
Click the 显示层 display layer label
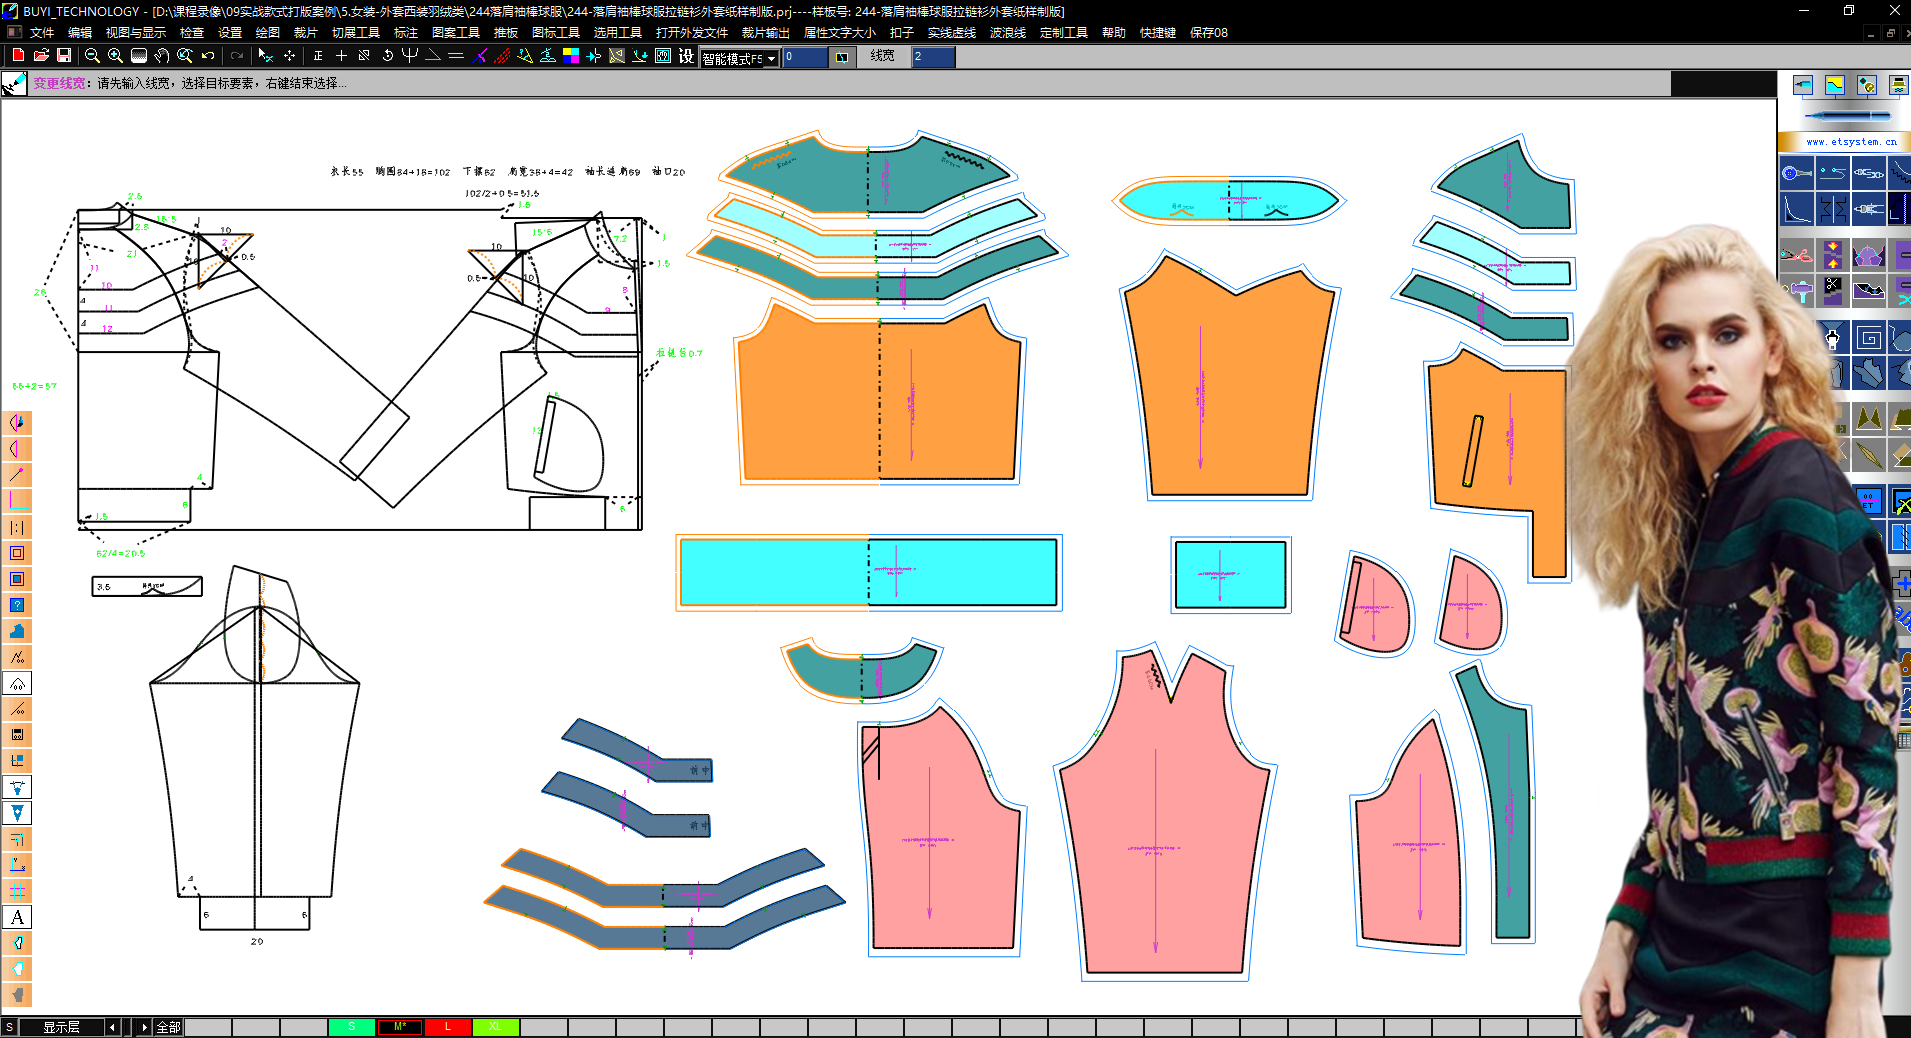[61, 1027]
